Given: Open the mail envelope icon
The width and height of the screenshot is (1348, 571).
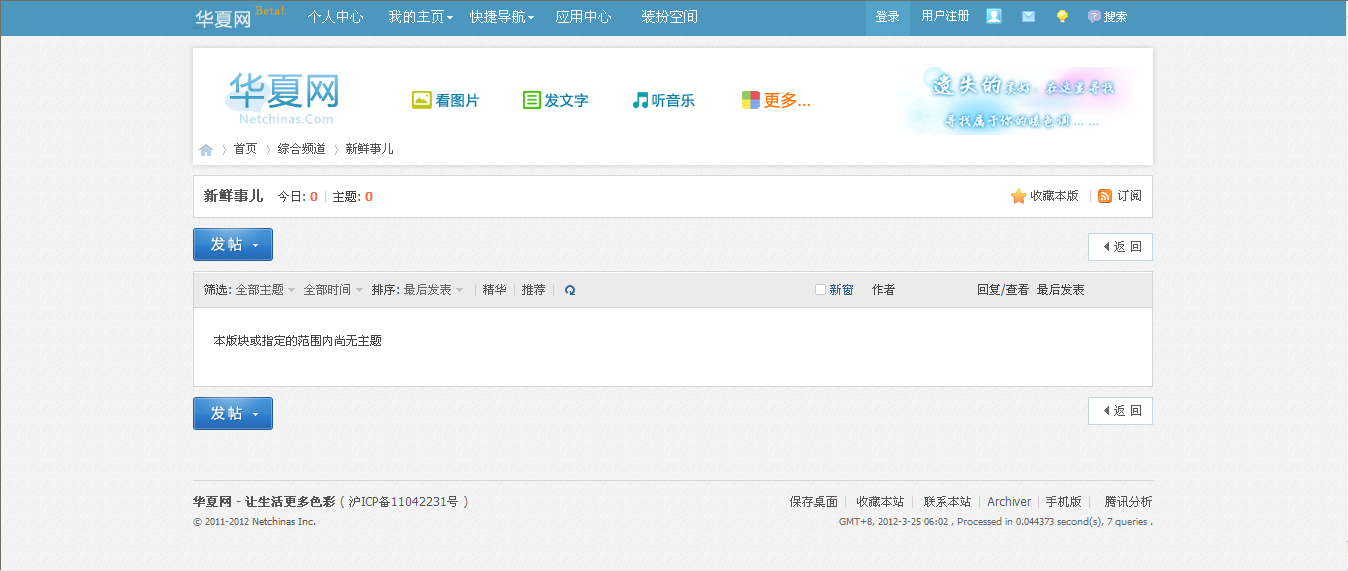Looking at the screenshot, I should coord(1028,17).
